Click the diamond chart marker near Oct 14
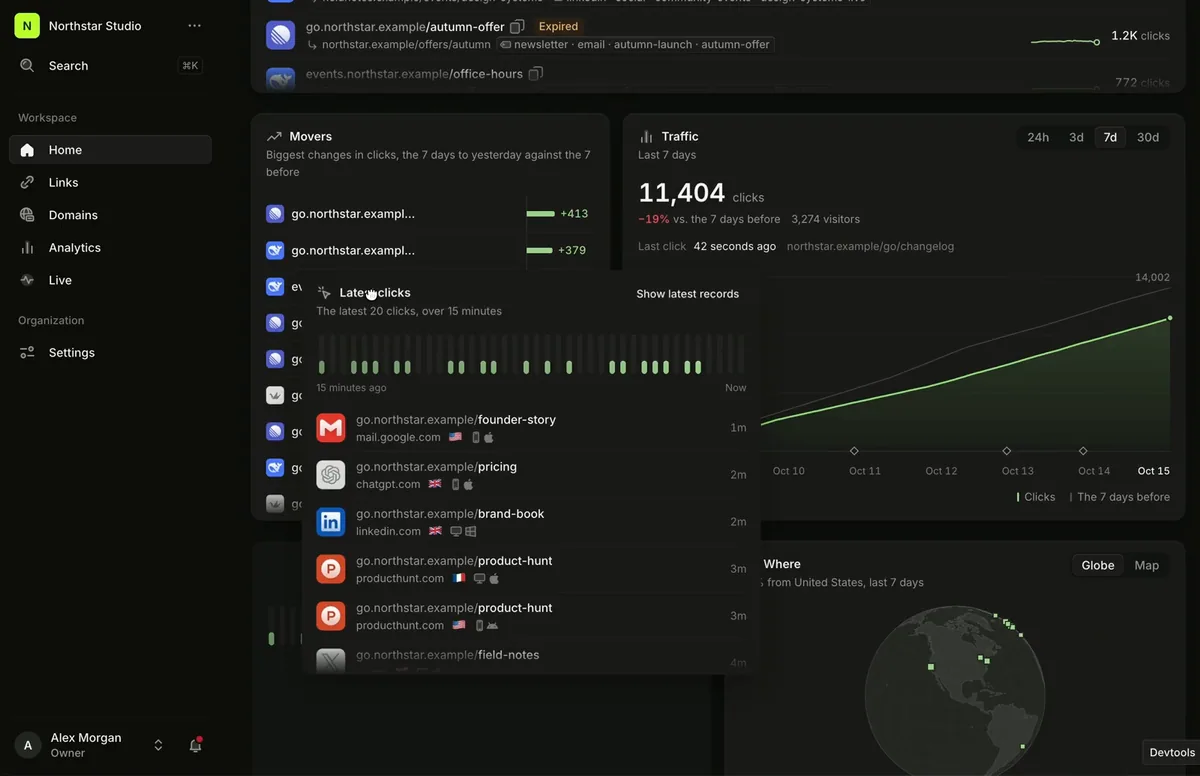The width and height of the screenshot is (1200, 776). [x=1083, y=451]
